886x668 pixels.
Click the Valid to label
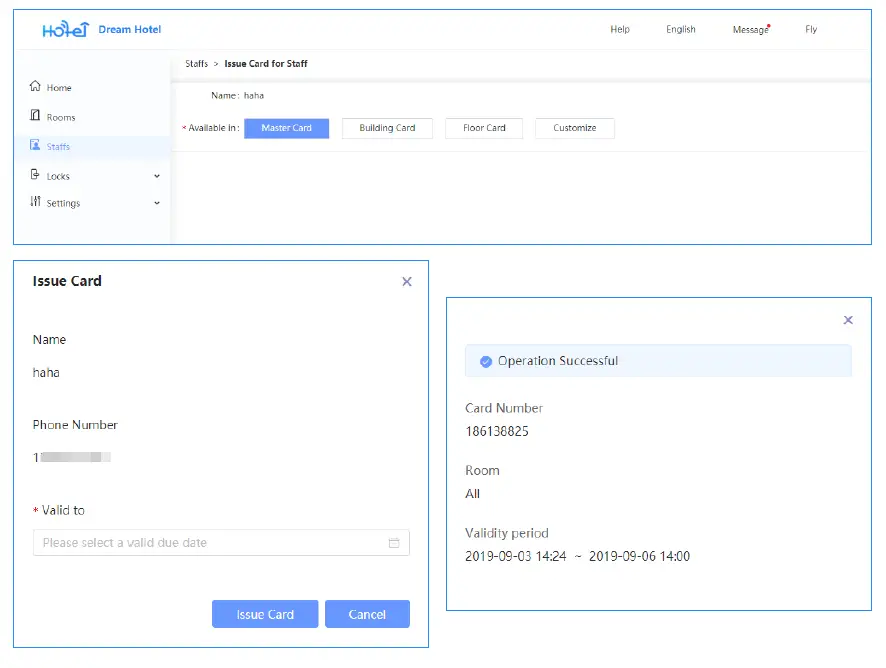(x=63, y=510)
